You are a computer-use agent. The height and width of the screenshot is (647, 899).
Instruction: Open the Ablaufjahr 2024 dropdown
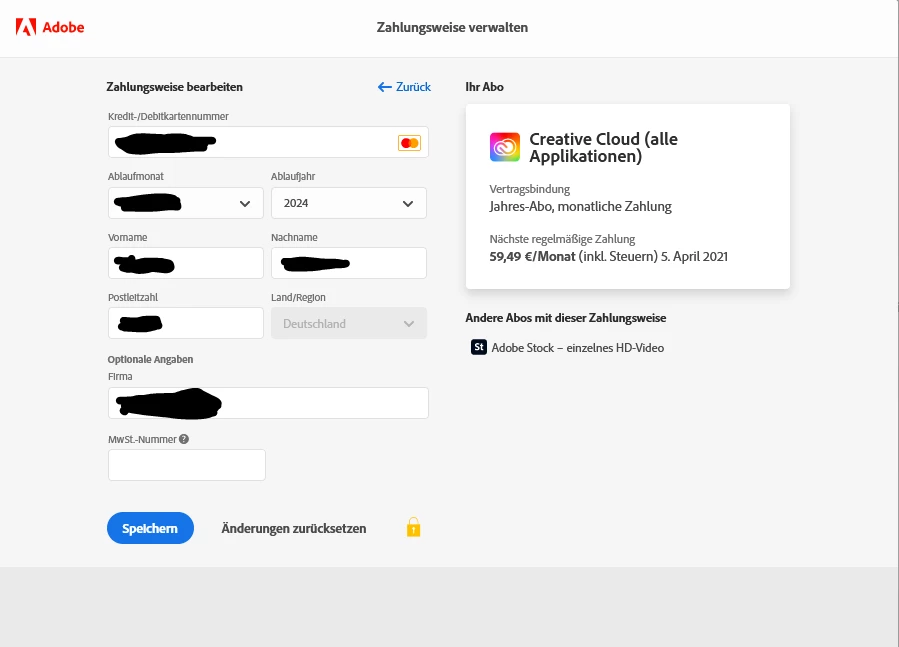(349, 203)
